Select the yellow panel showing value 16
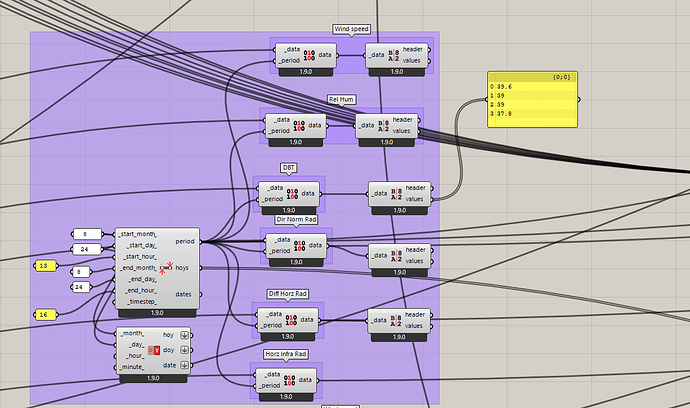Image resolution: width=690 pixels, height=408 pixels. (45, 315)
